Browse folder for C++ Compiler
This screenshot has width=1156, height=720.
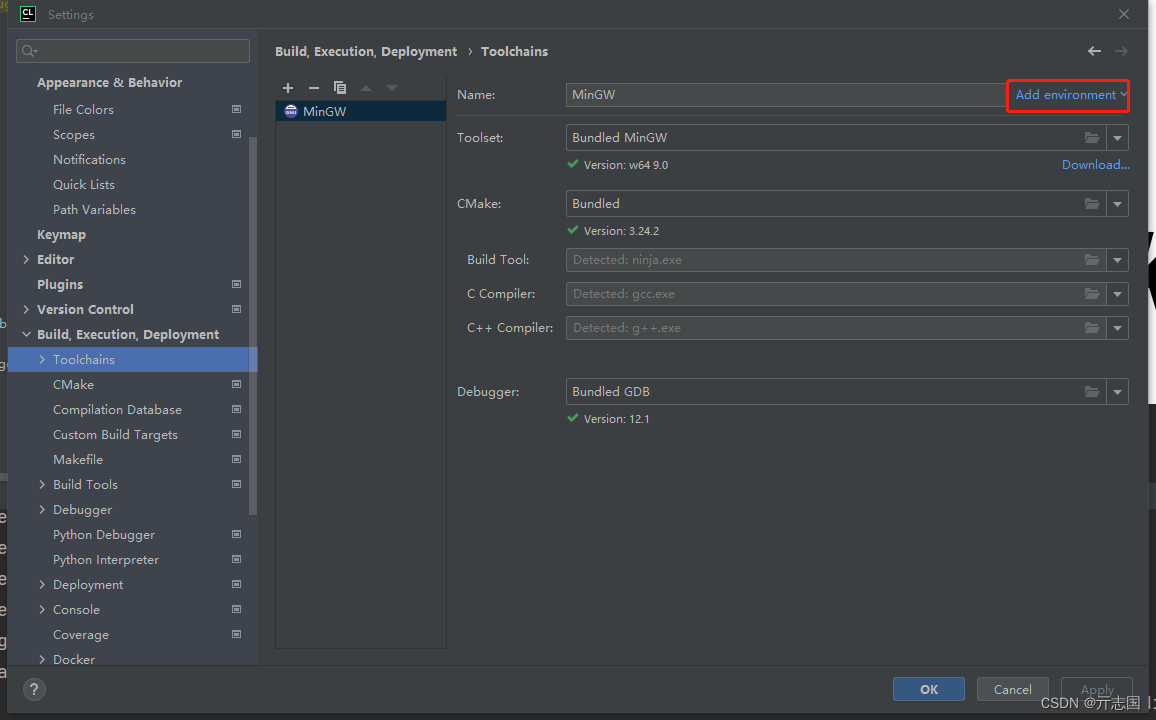[x=1092, y=328]
